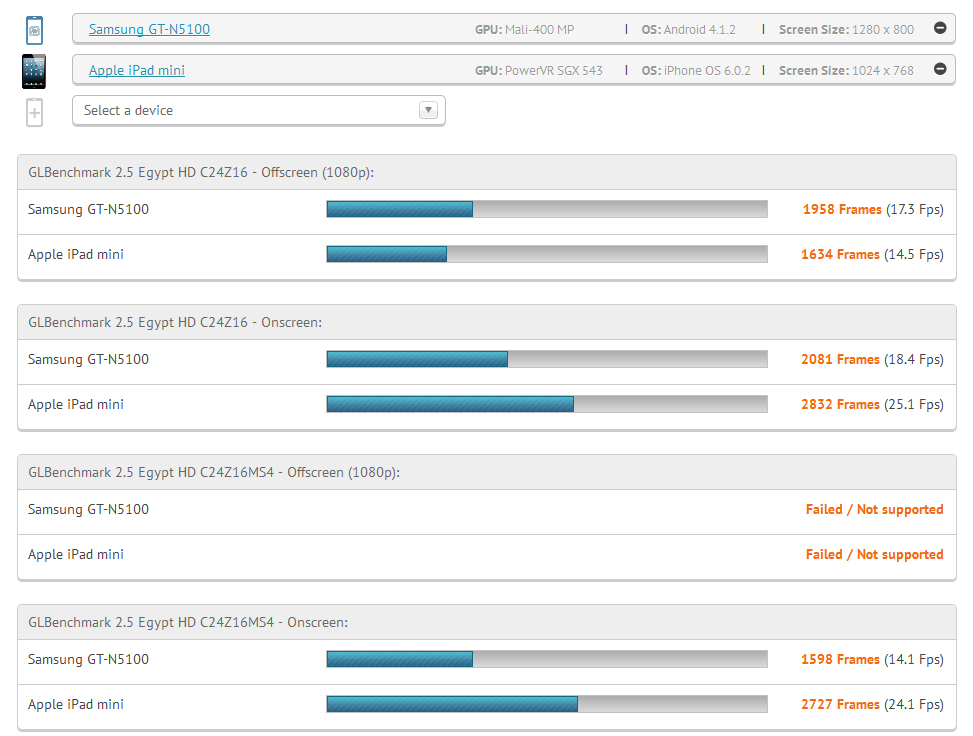The height and width of the screenshot is (736, 973).
Task: Remove Apple iPad mini with minus icon
Action: coord(940,69)
